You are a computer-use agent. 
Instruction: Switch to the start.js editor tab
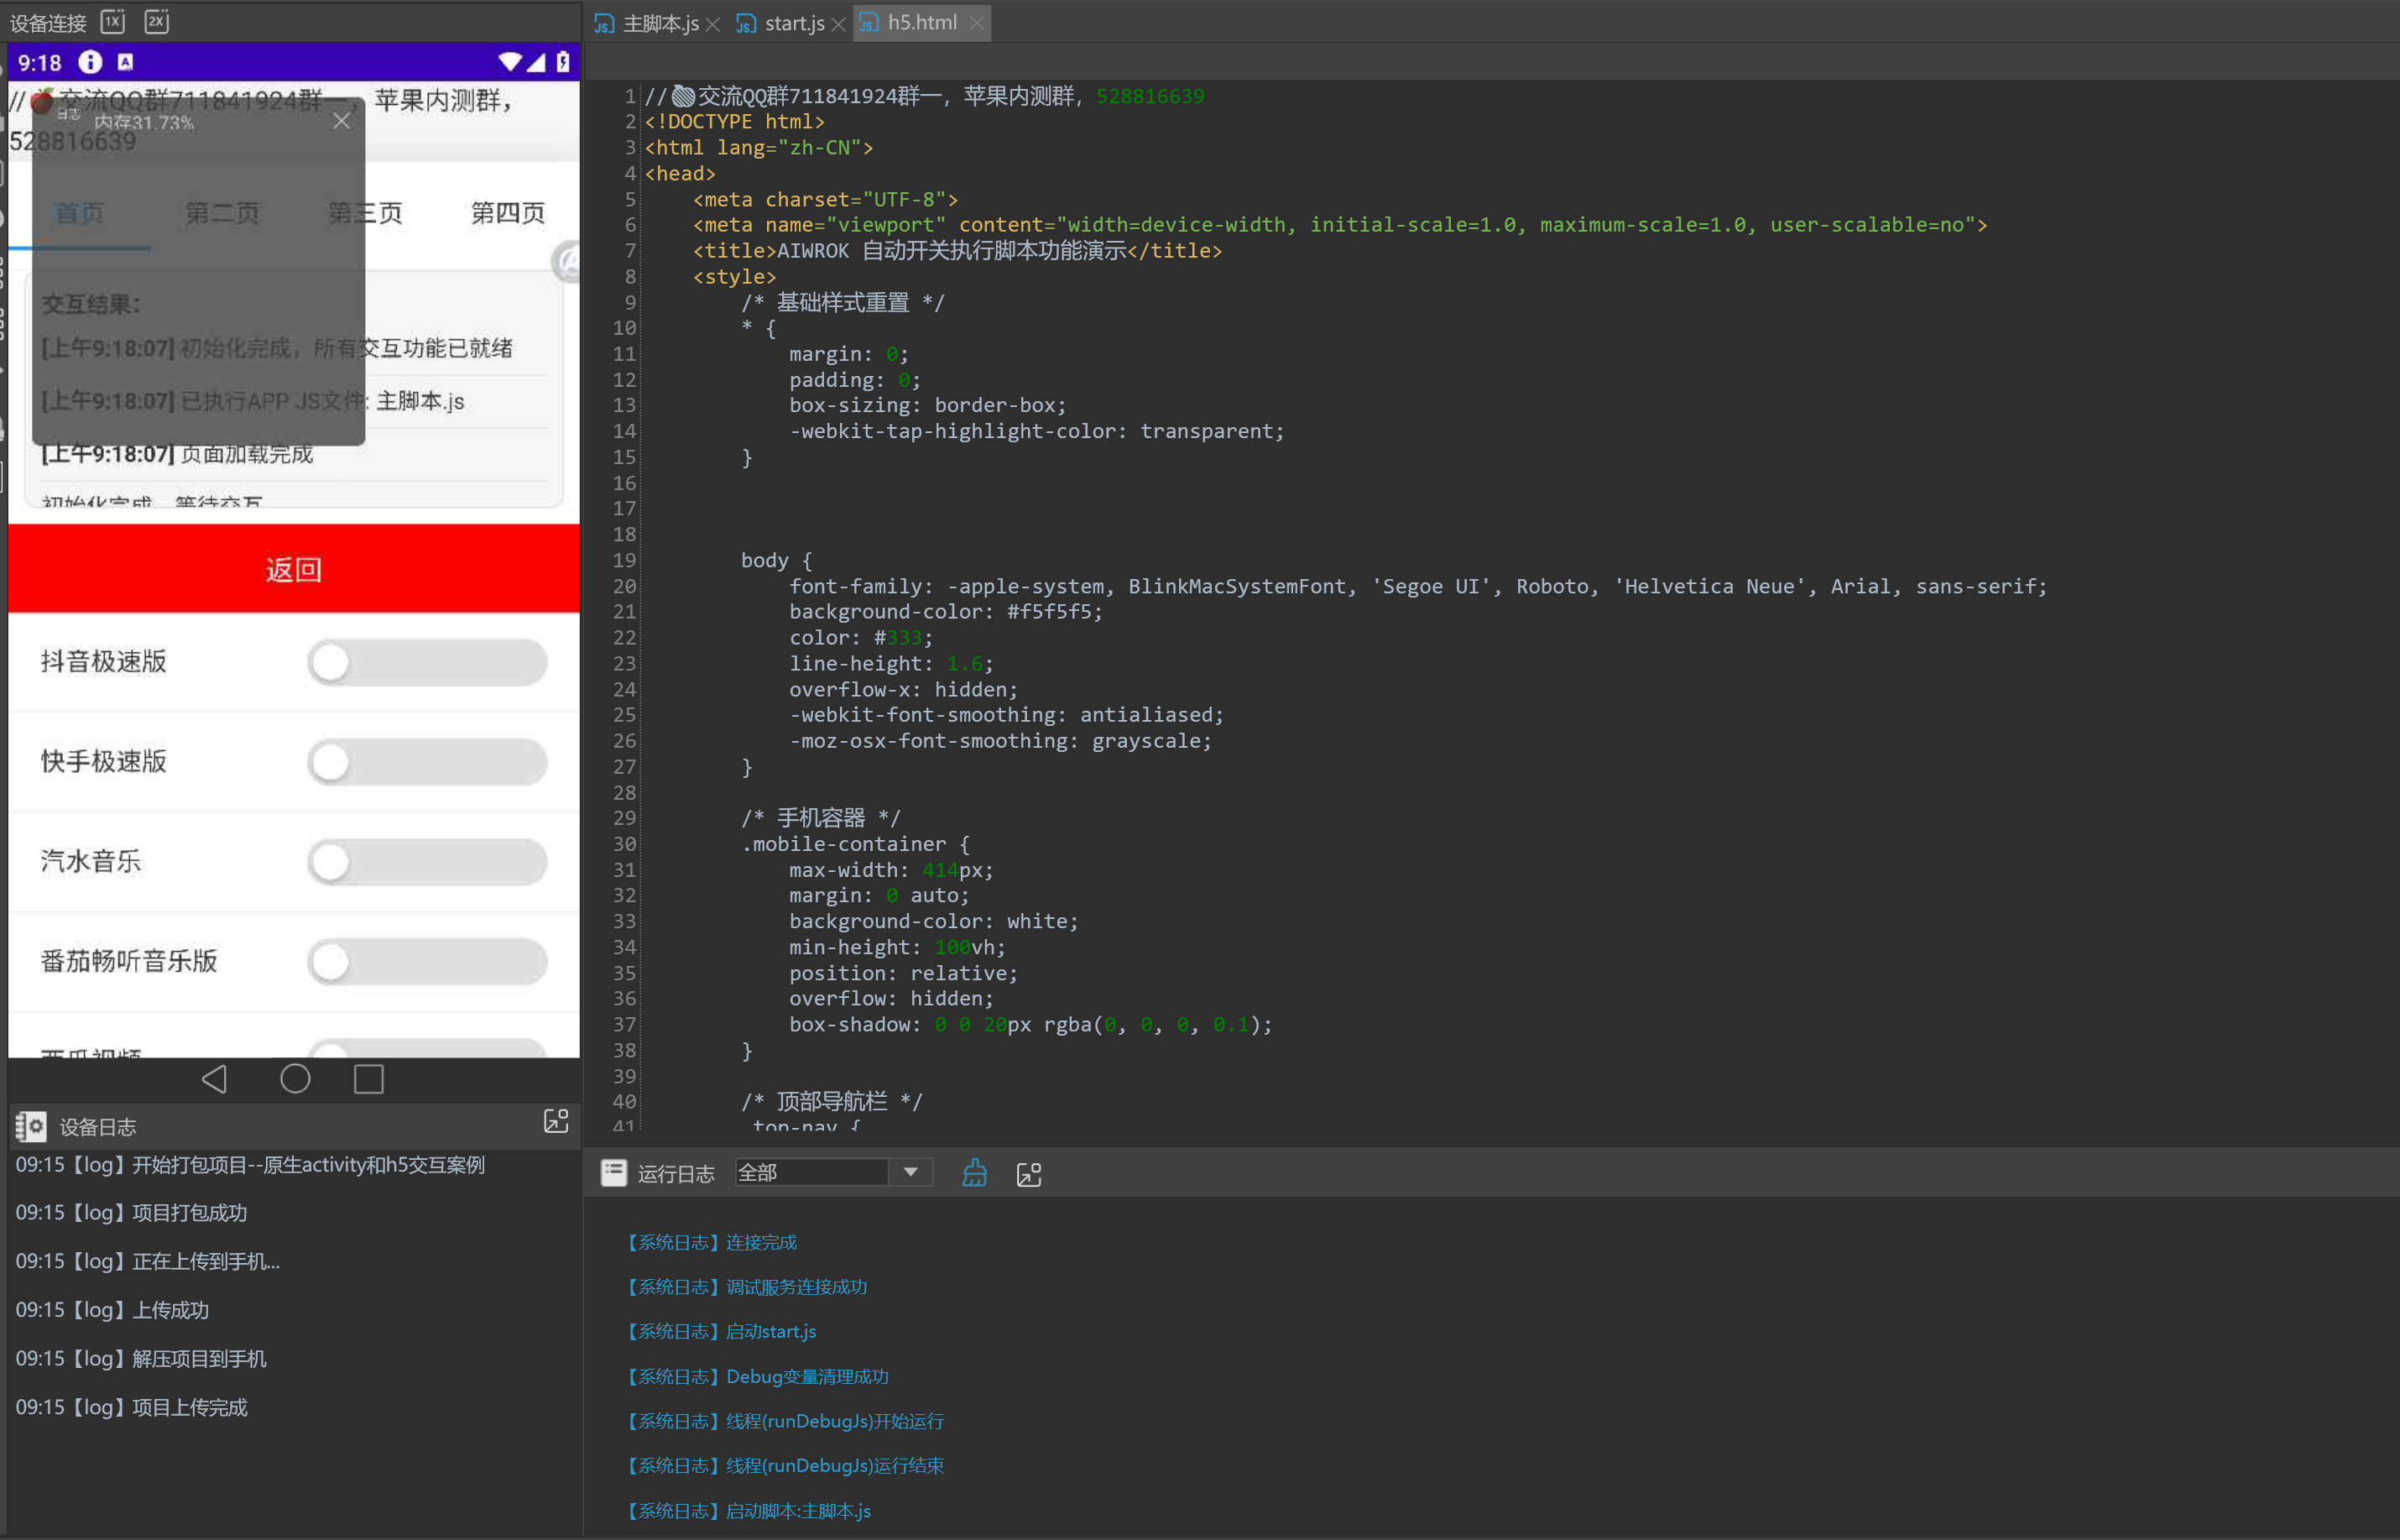click(x=794, y=23)
